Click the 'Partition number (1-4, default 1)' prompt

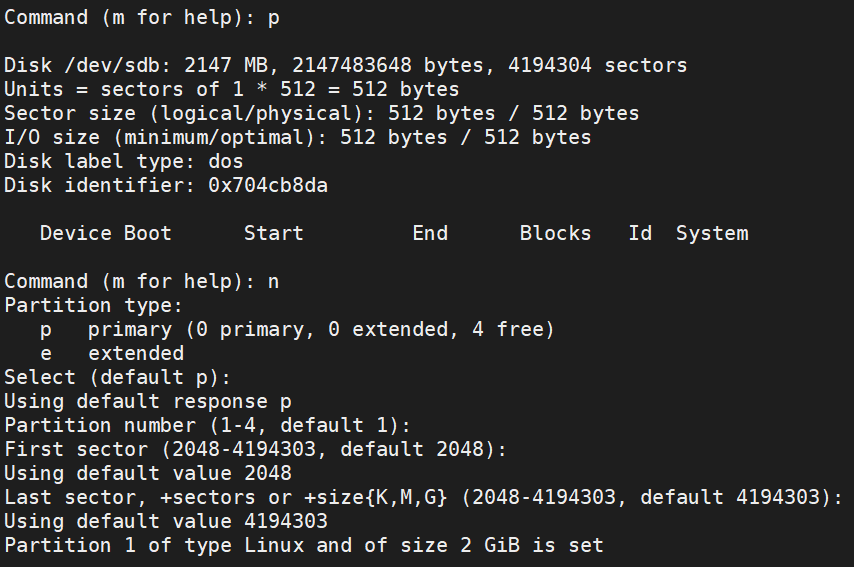click(x=207, y=425)
